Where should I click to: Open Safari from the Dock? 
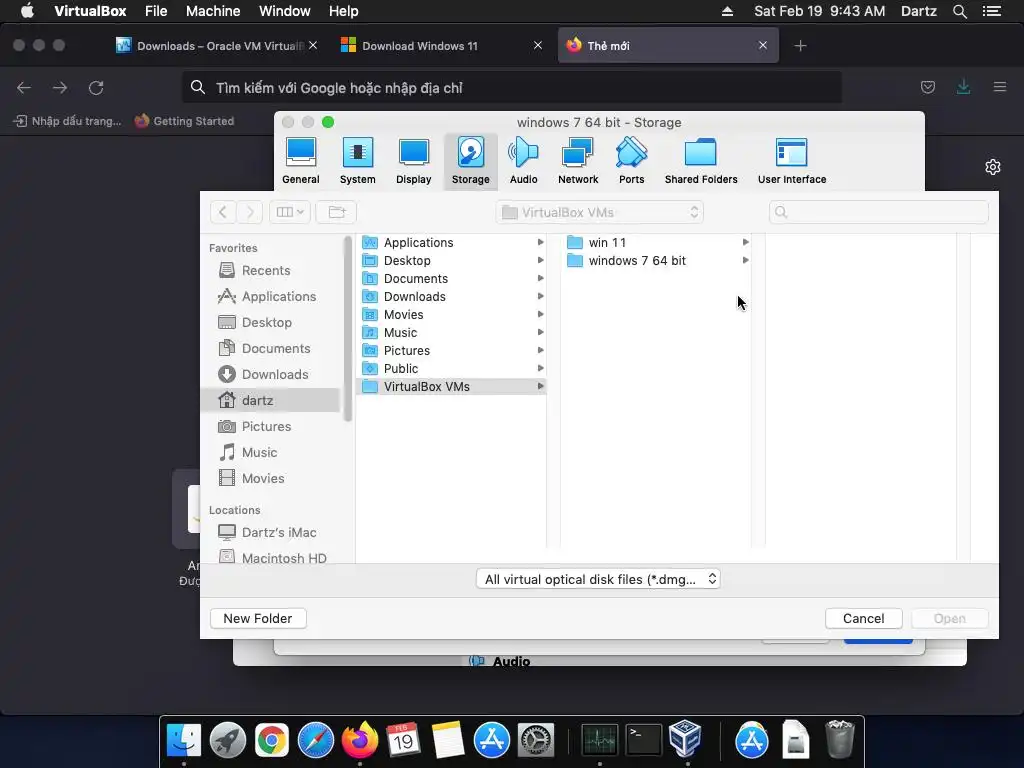(315, 740)
